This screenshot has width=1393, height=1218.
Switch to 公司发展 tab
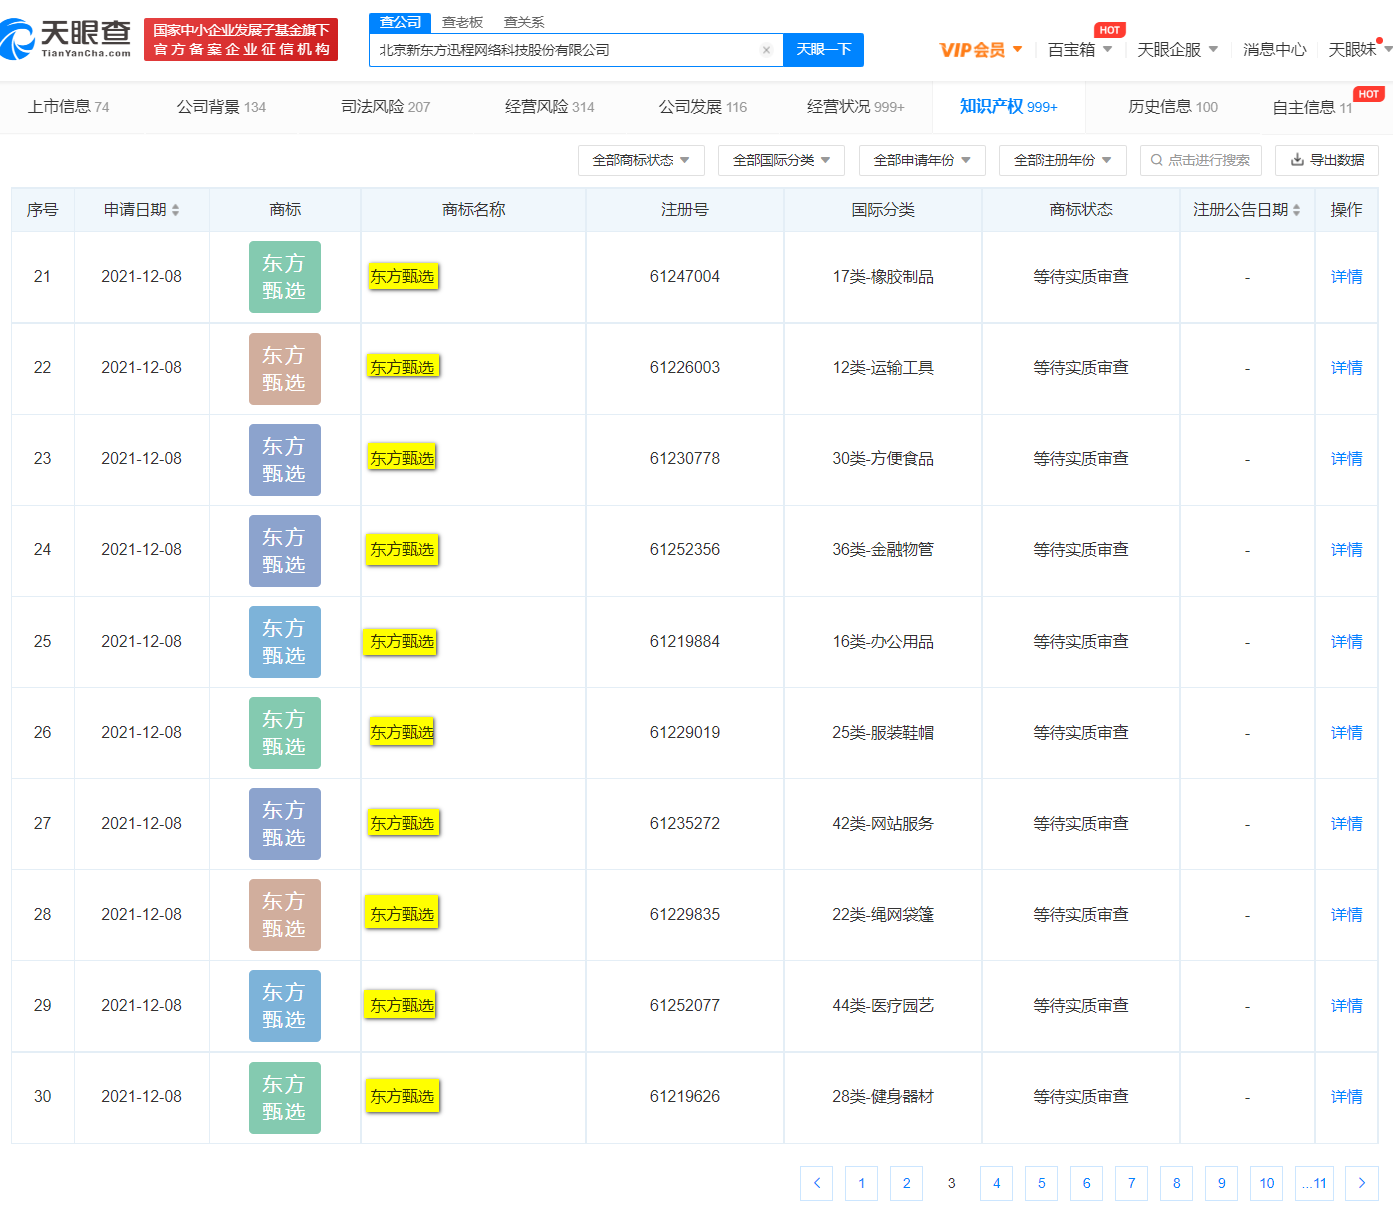click(702, 107)
